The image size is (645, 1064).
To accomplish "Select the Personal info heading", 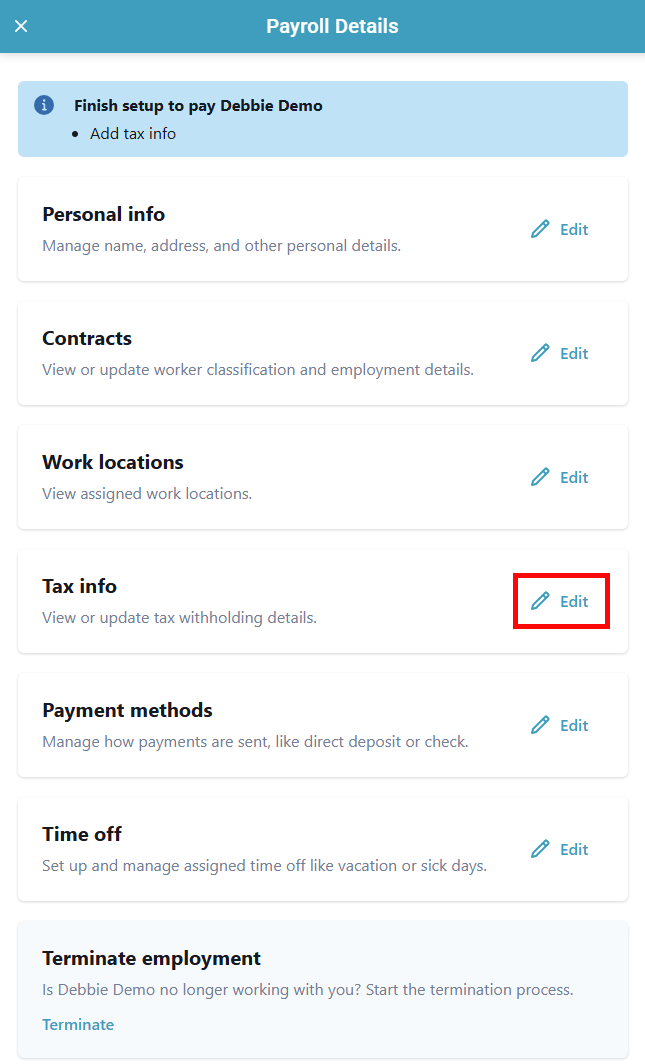I will tap(103, 214).
